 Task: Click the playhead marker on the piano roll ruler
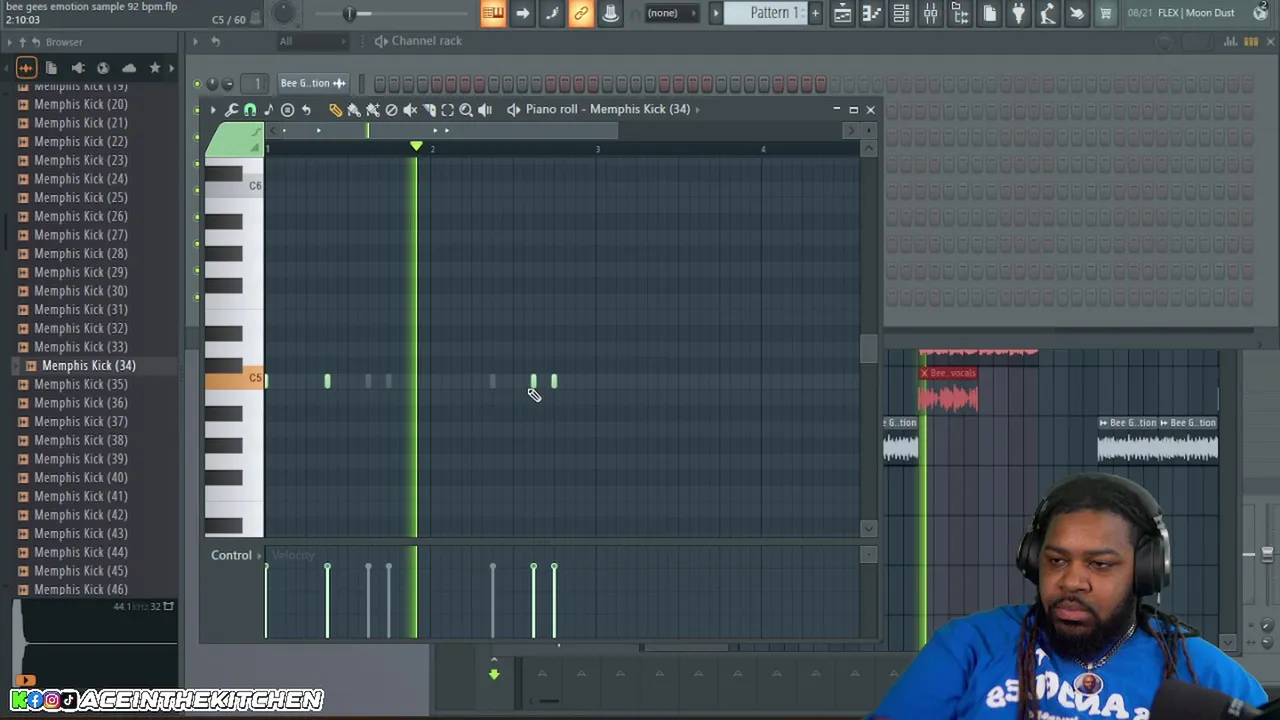click(416, 148)
